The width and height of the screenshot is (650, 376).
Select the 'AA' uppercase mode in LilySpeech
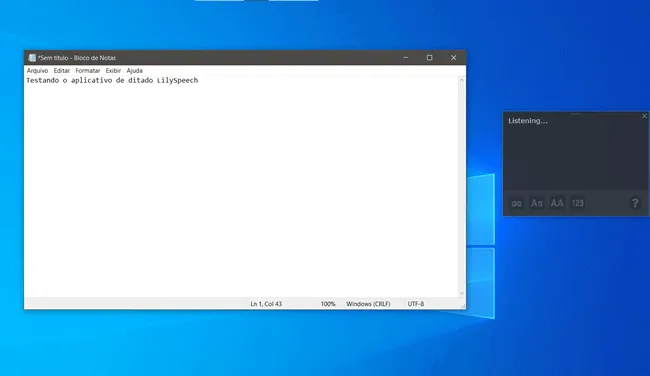tap(557, 203)
